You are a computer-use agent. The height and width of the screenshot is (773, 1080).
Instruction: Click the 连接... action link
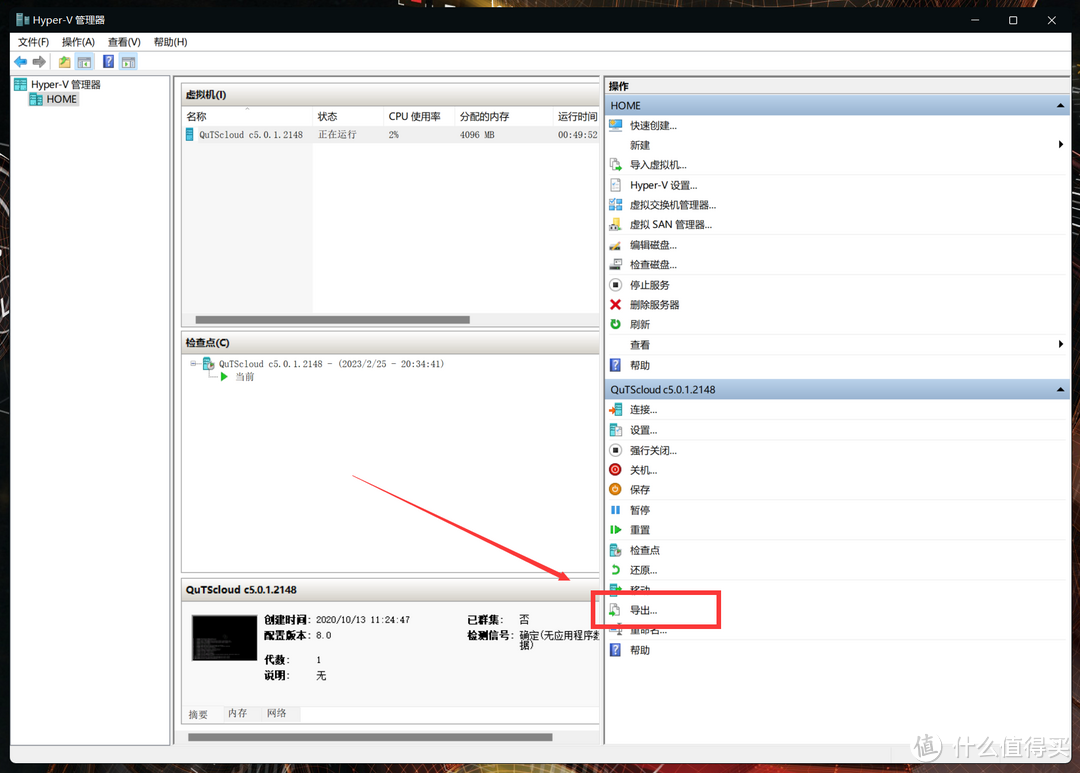point(643,410)
